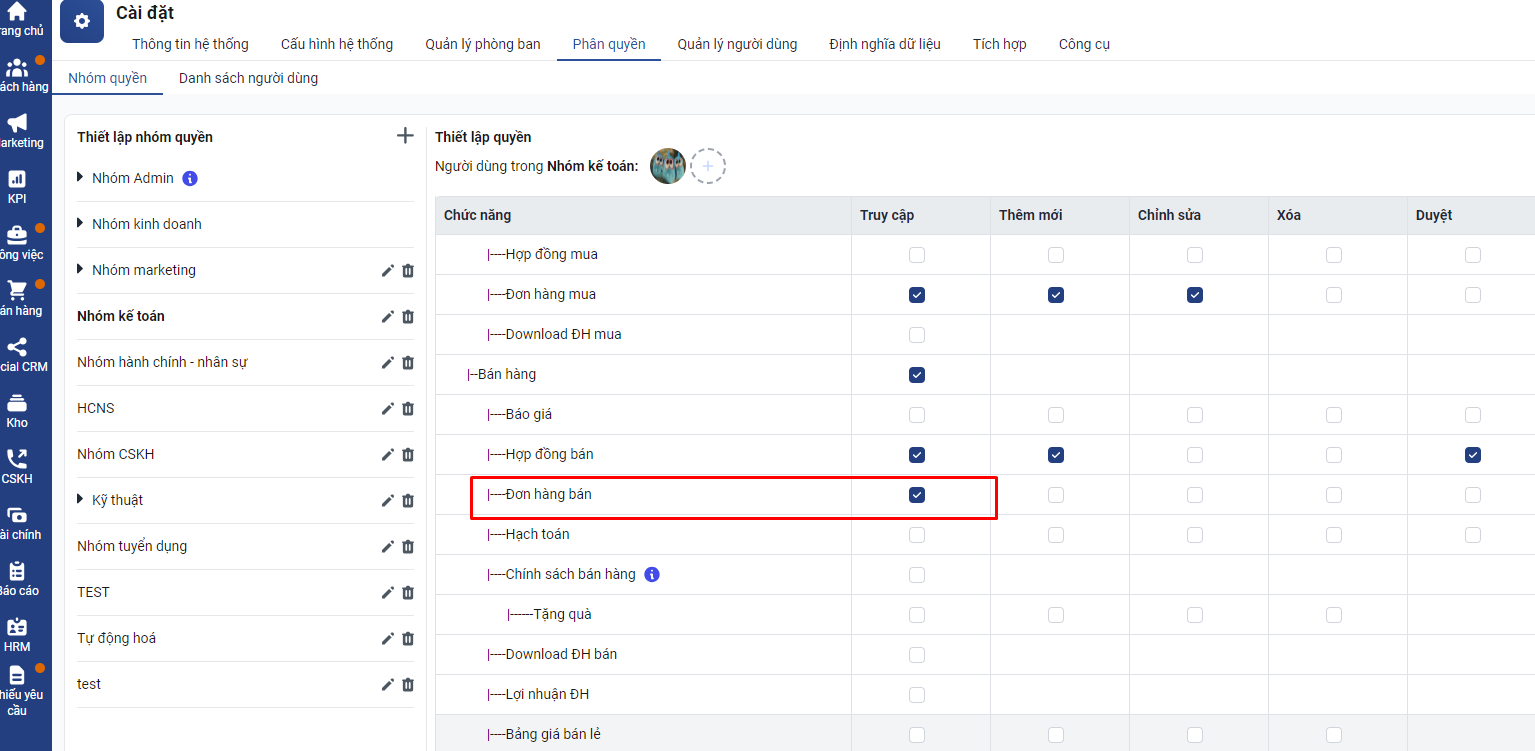The width and height of the screenshot is (1535, 751).
Task: Open the KPI module in sidebar
Action: [17, 186]
